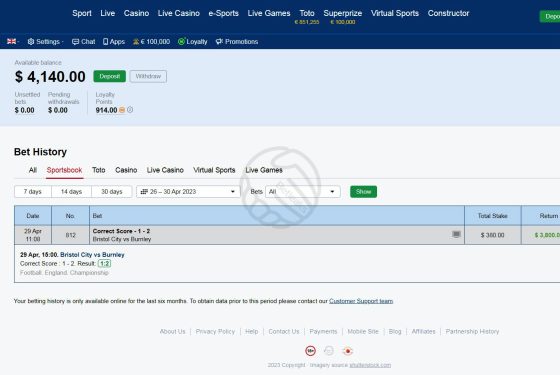Select the 30 days filter

point(112,192)
